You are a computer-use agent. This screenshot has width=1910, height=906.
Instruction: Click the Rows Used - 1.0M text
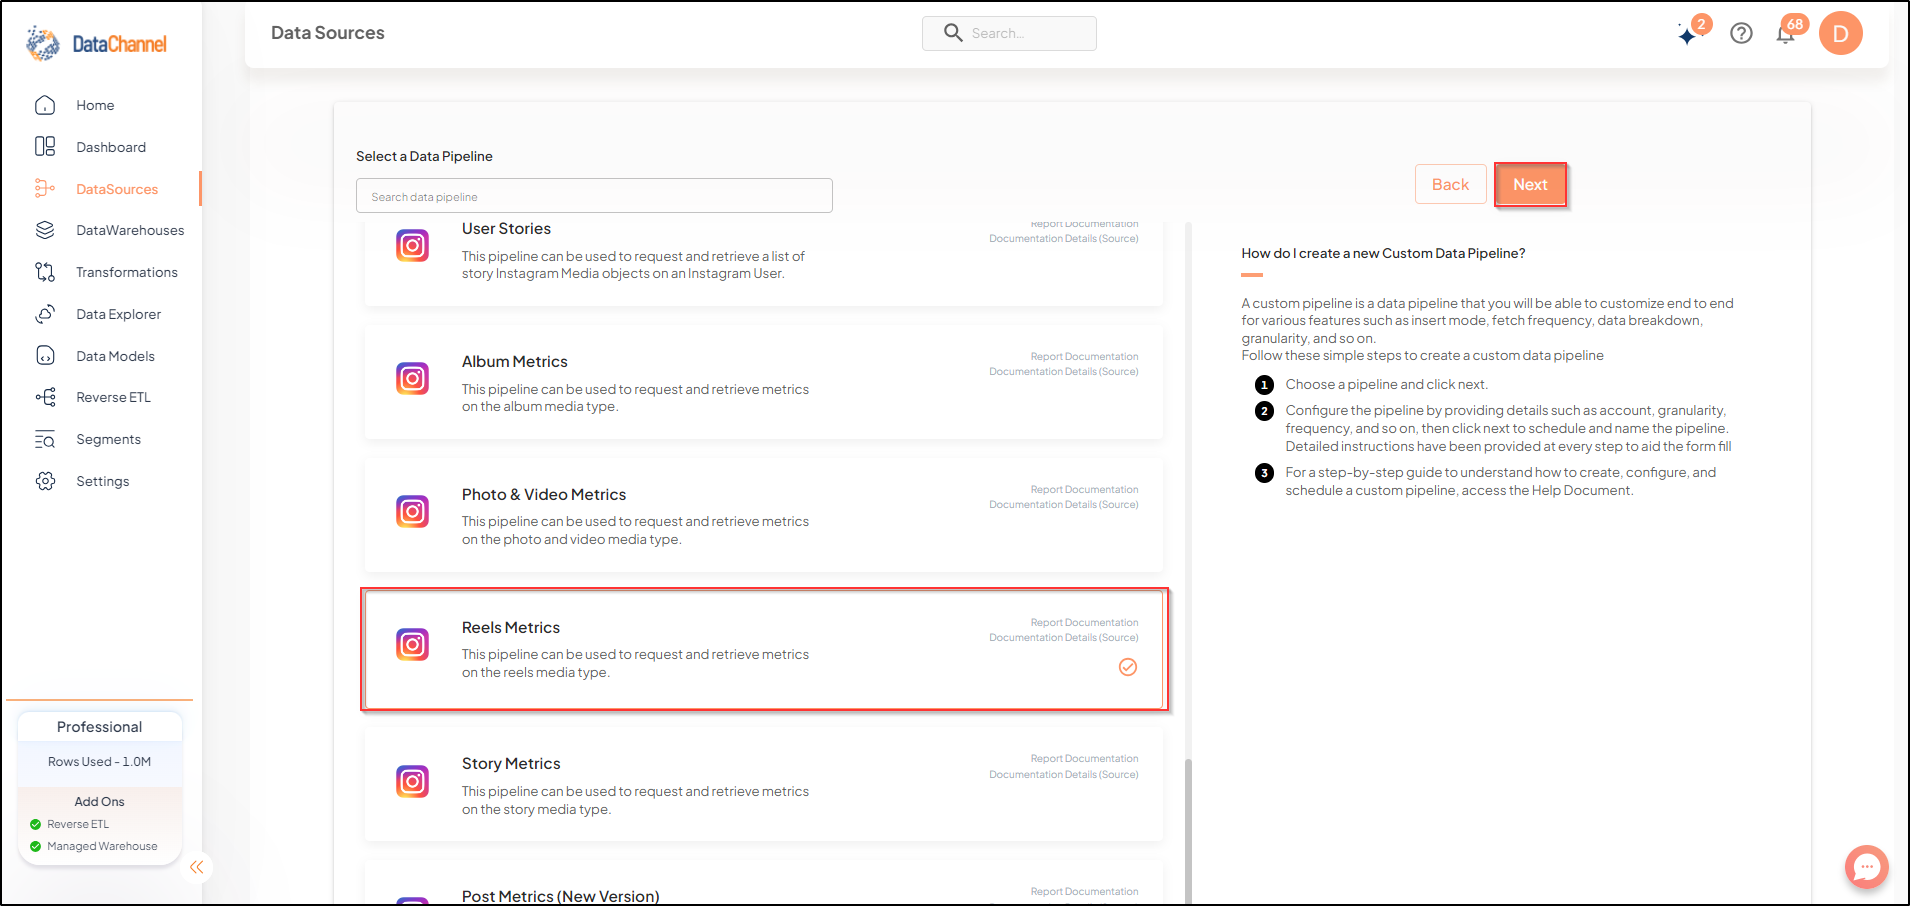pos(99,762)
